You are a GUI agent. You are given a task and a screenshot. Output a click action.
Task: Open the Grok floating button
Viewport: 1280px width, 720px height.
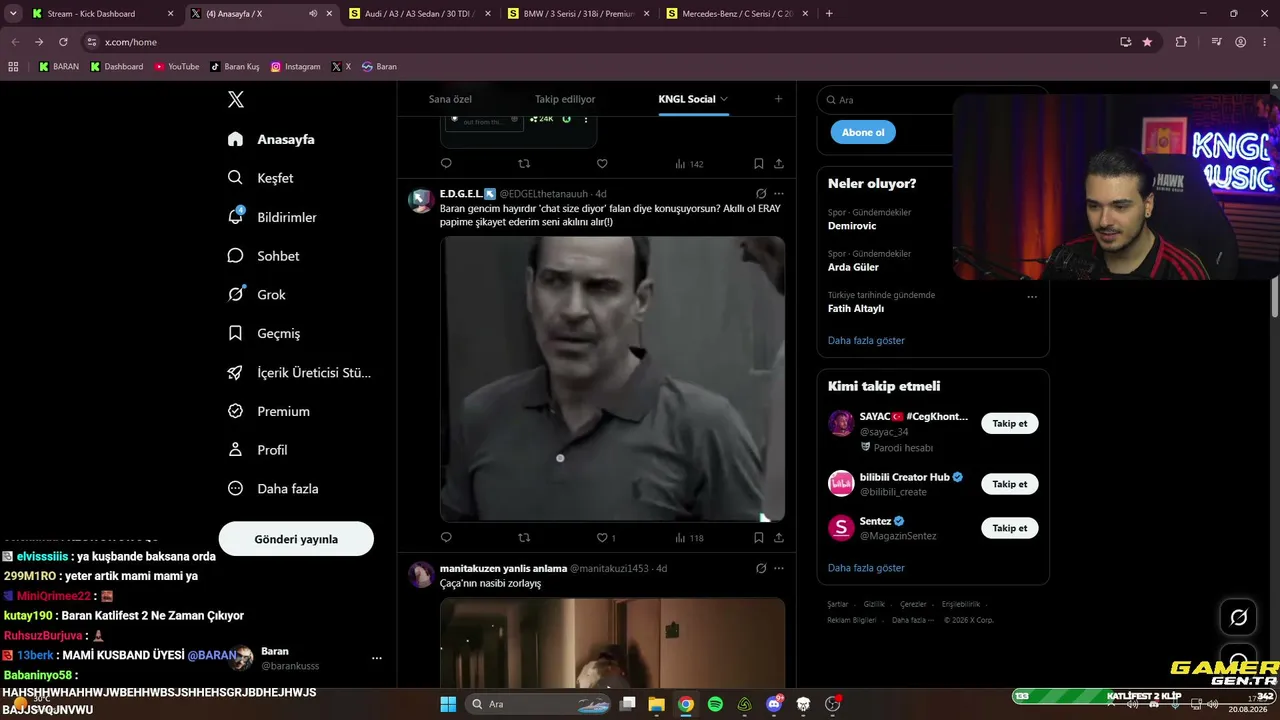[x=1238, y=617]
